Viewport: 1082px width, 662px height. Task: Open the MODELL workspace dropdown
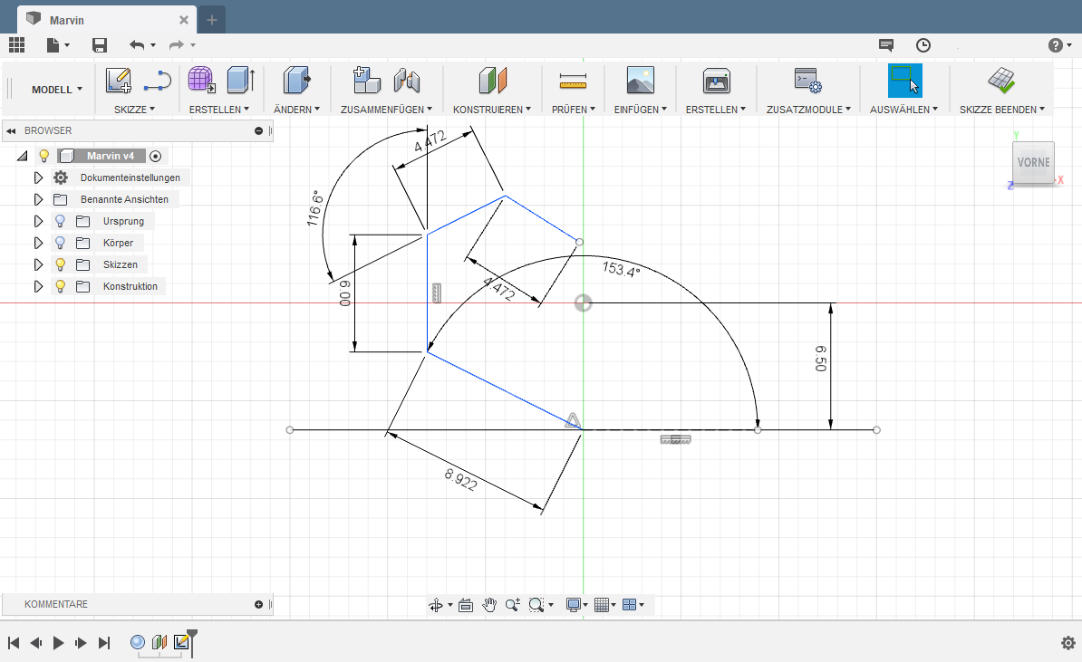(57, 89)
